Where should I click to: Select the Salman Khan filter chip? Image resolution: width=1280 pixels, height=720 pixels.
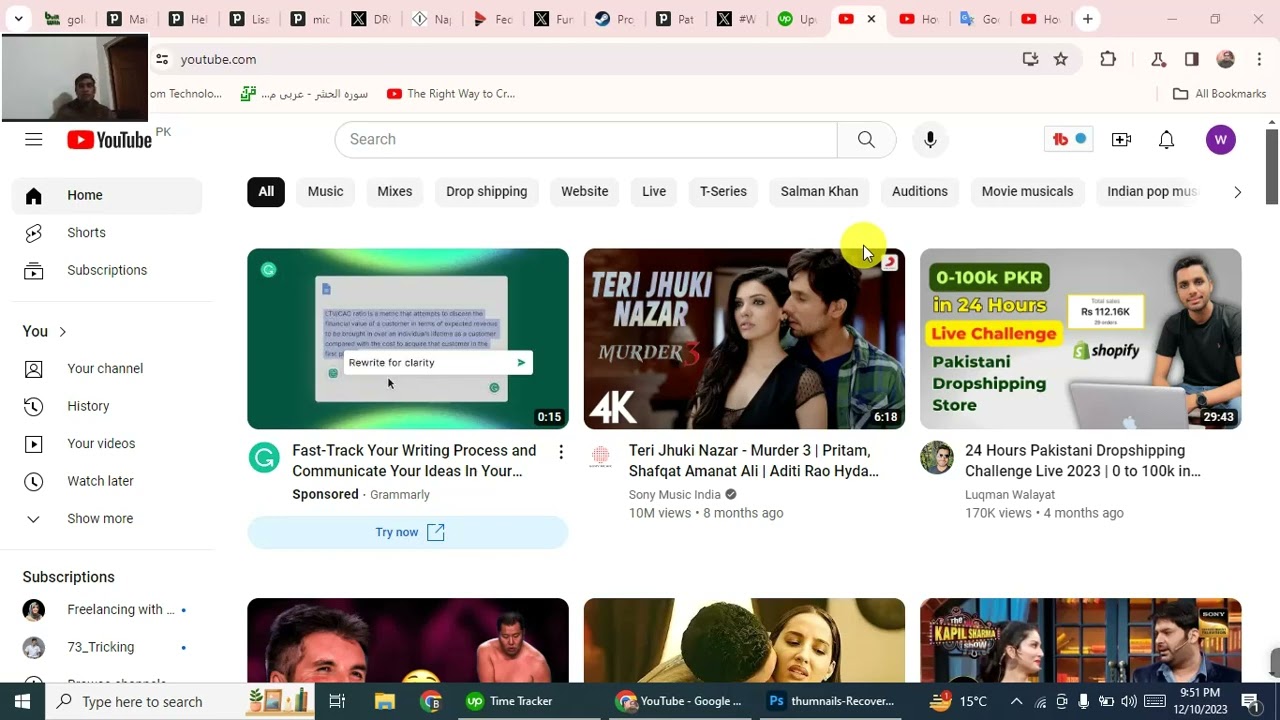[x=819, y=192]
